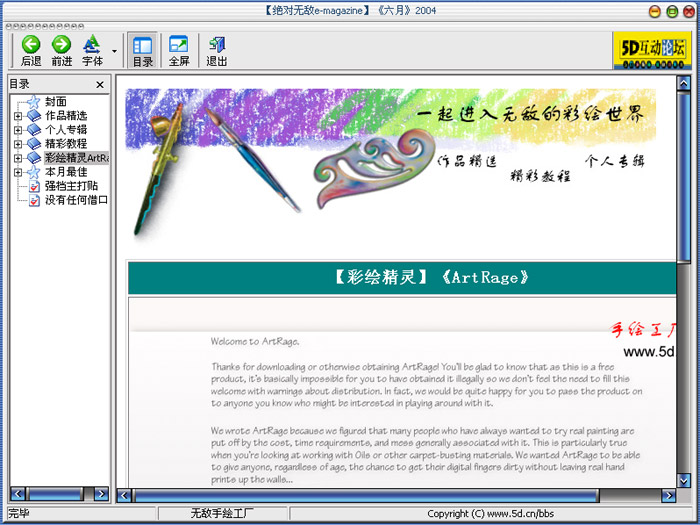This screenshot has height=525, width=700.
Task: Select 封面 in the contents tree
Action: coord(56,102)
